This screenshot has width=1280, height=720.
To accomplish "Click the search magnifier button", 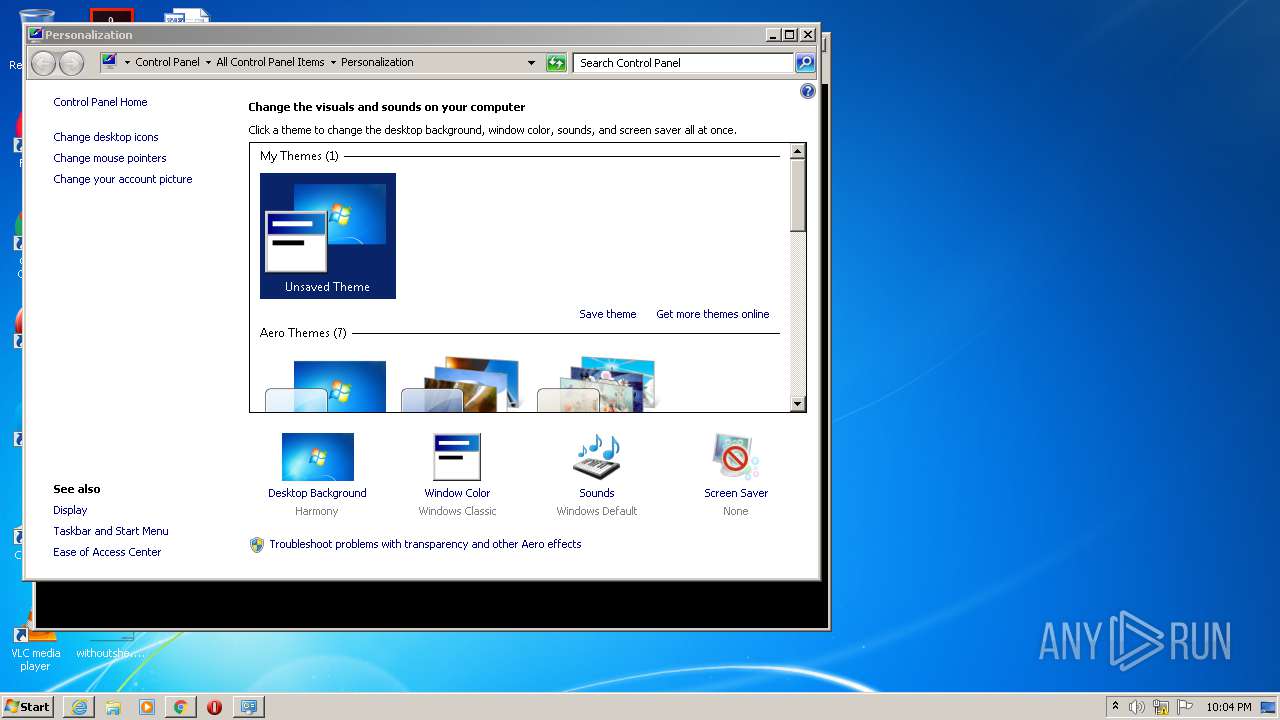I will click(x=805, y=63).
